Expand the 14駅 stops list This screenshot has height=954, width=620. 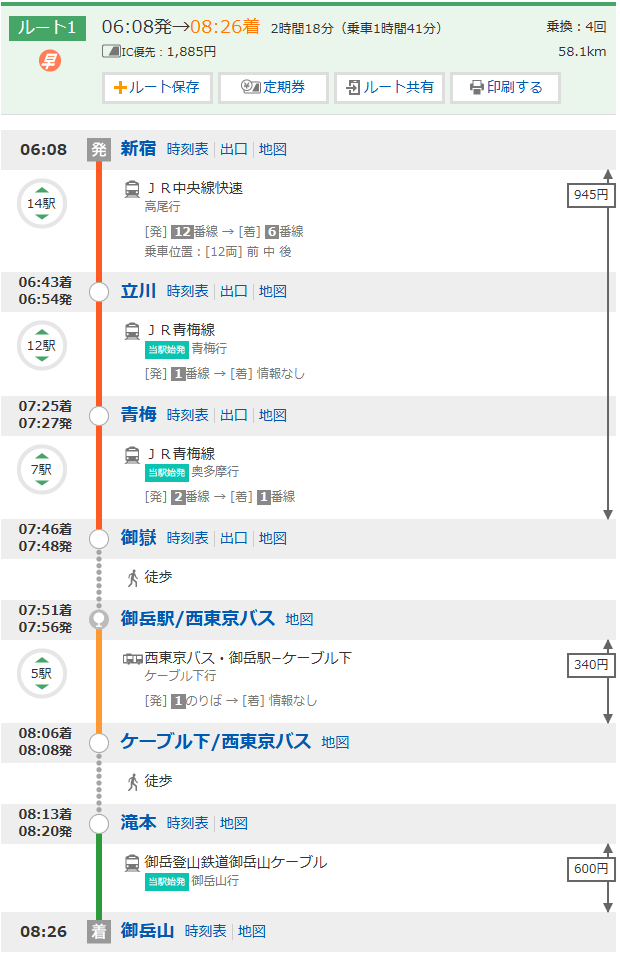coord(41,204)
